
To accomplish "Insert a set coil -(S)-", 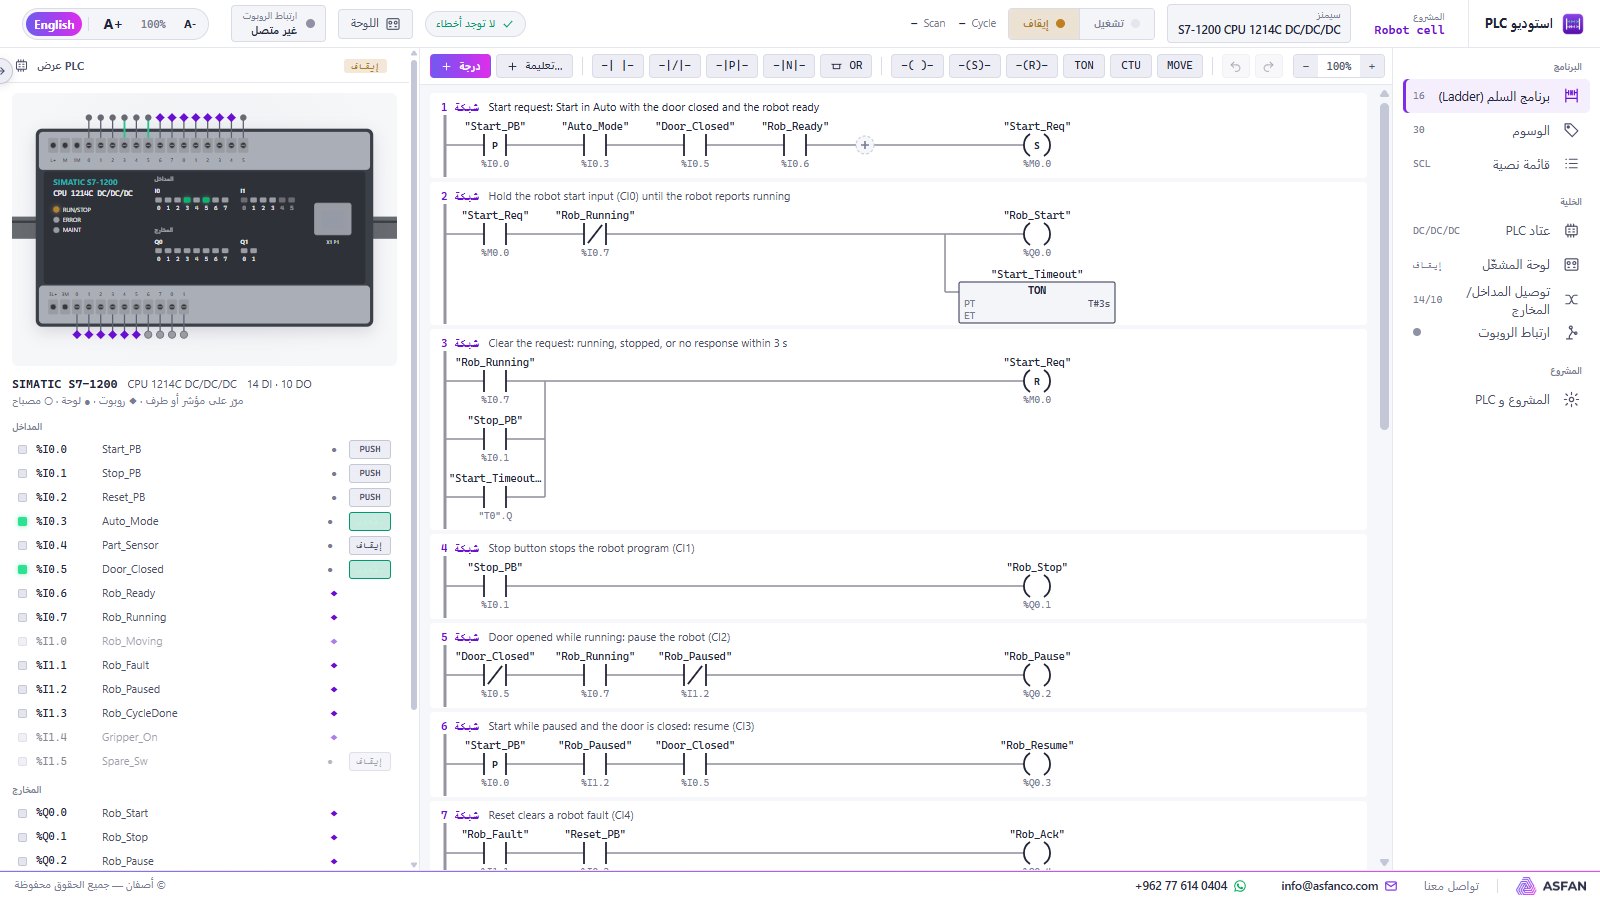I will (x=975, y=66).
